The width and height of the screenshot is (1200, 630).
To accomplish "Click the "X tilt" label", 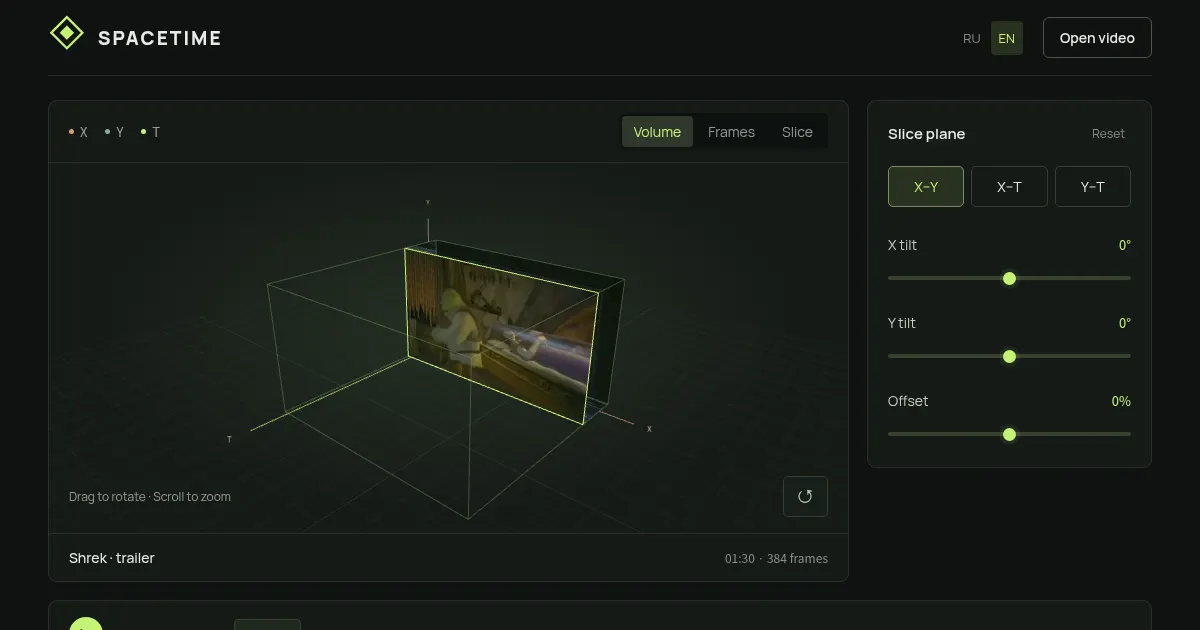I will tap(902, 245).
